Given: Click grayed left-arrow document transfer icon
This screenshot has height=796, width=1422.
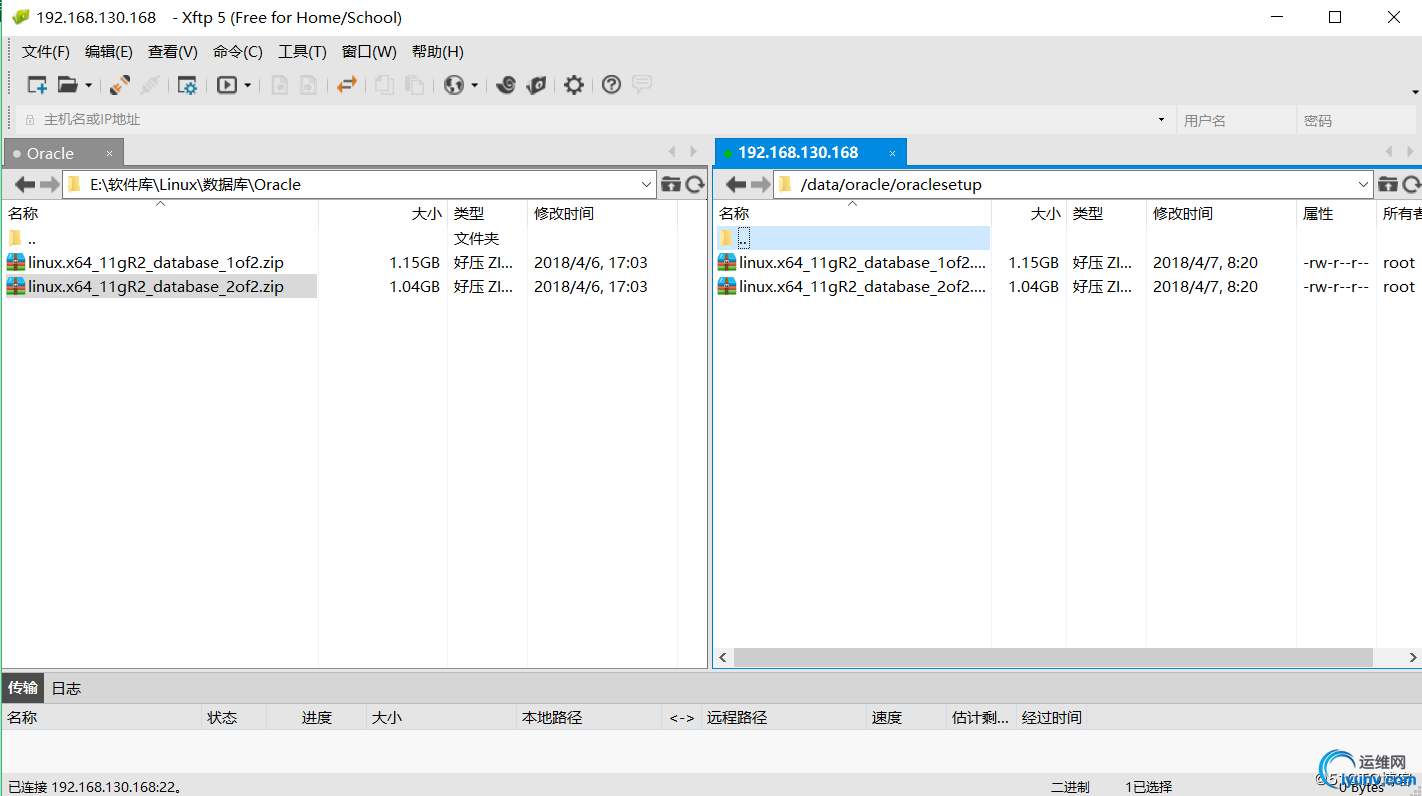Looking at the screenshot, I should point(280,85).
